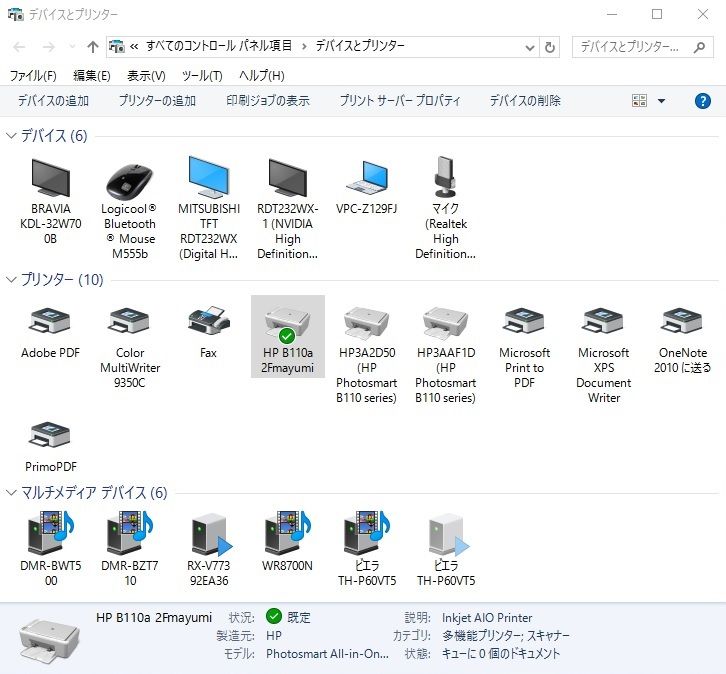The width and height of the screenshot is (726, 674).
Task: Collapse the プリンター (10) group
Action: click(x=11, y=280)
